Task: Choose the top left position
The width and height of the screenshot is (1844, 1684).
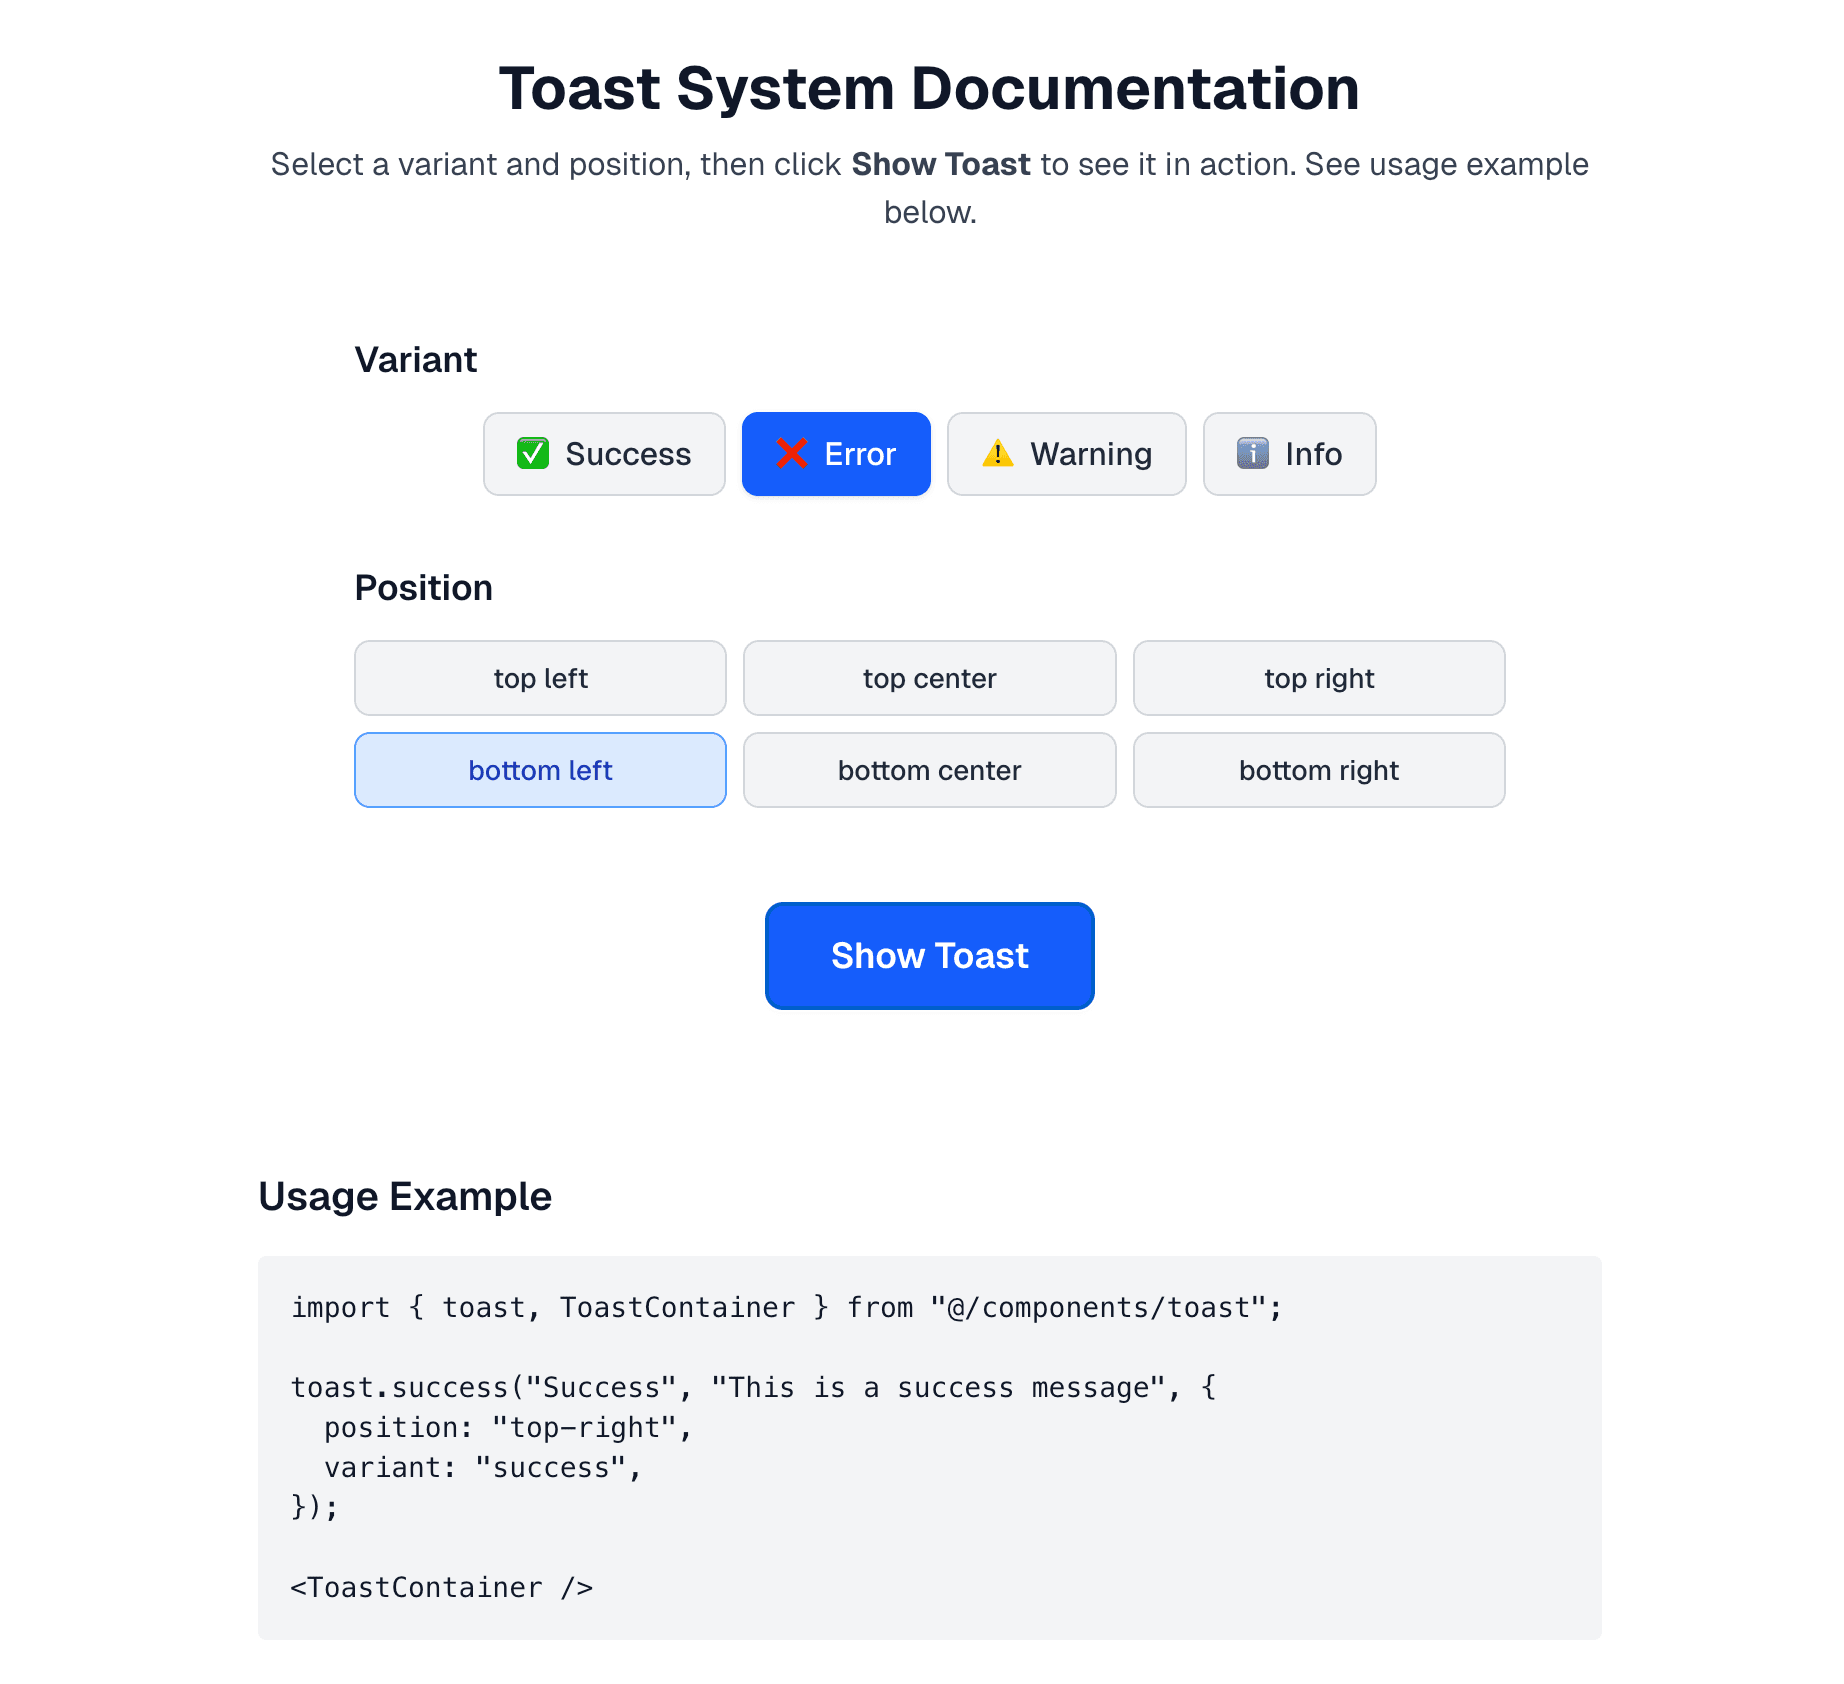Action: (540, 678)
